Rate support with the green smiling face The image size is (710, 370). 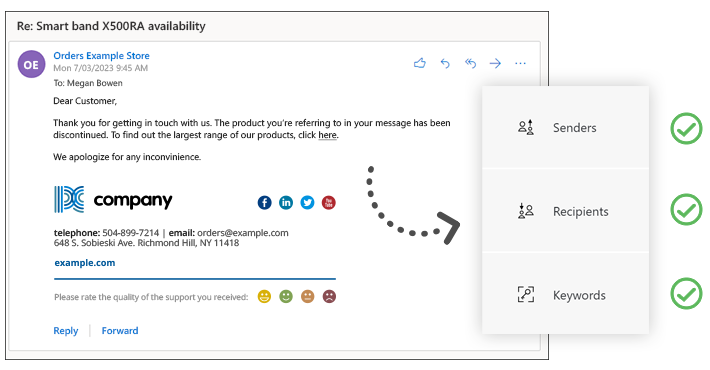click(x=286, y=297)
